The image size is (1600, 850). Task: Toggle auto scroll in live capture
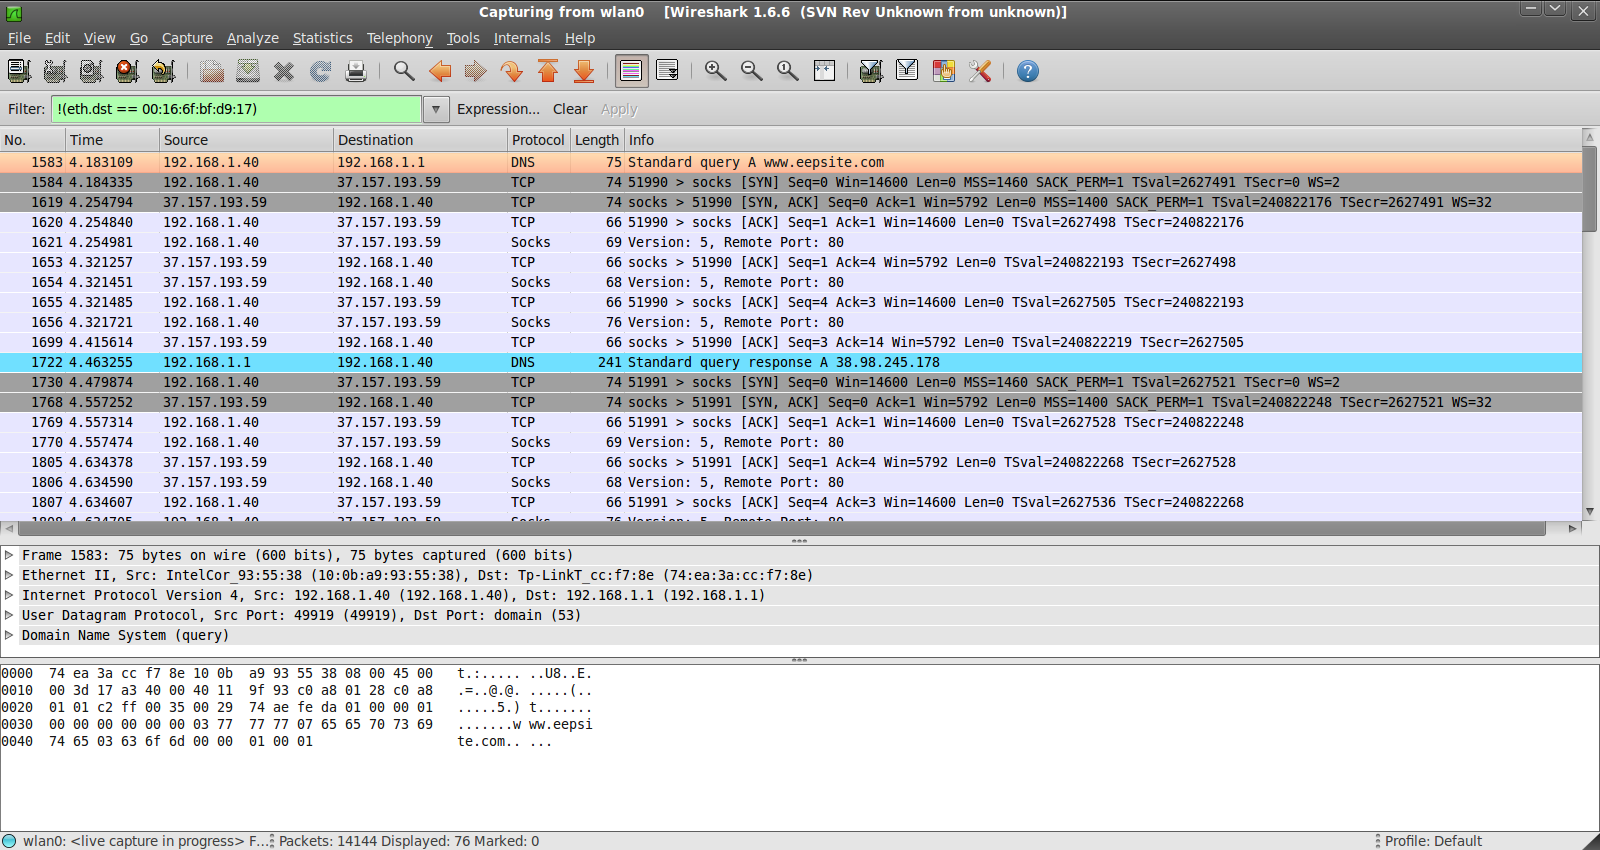tap(668, 71)
